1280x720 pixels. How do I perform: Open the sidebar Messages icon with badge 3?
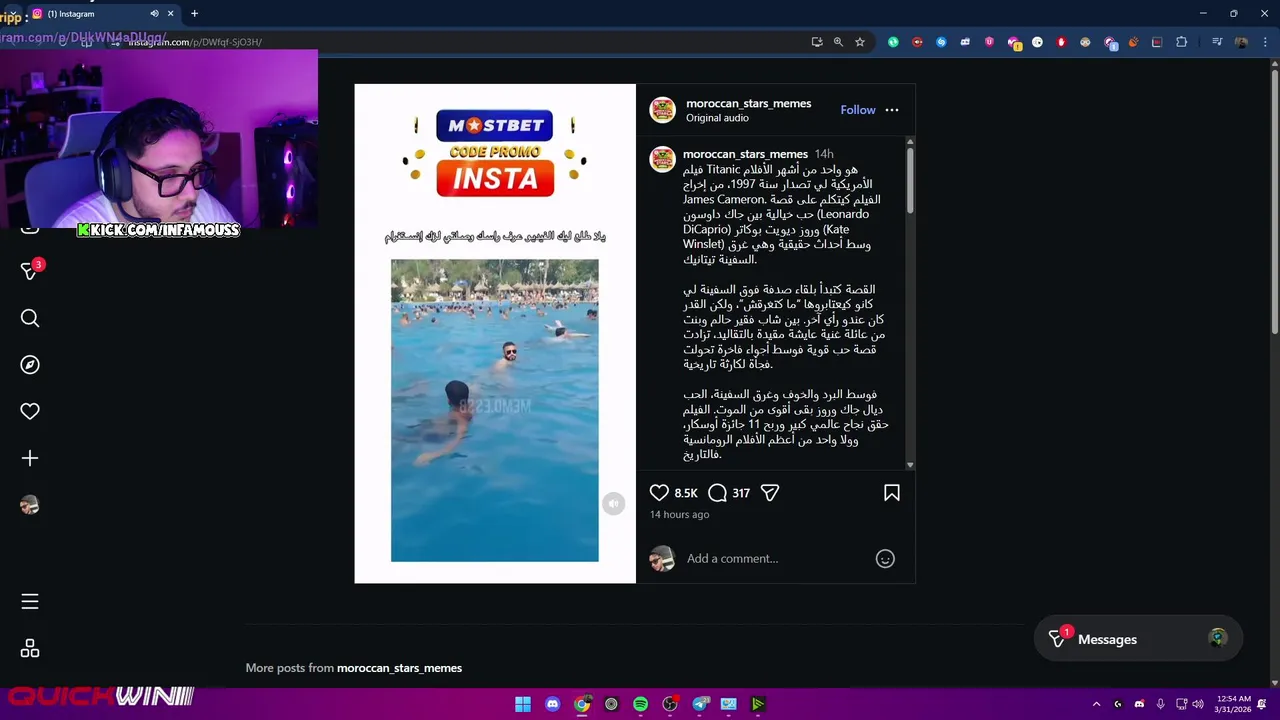click(x=30, y=271)
